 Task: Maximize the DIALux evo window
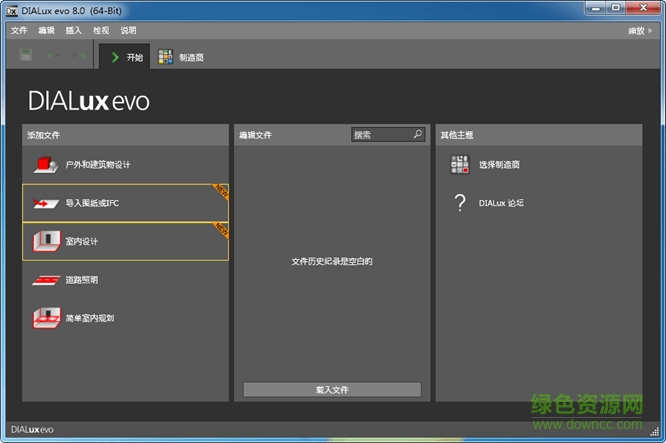(x=616, y=8)
